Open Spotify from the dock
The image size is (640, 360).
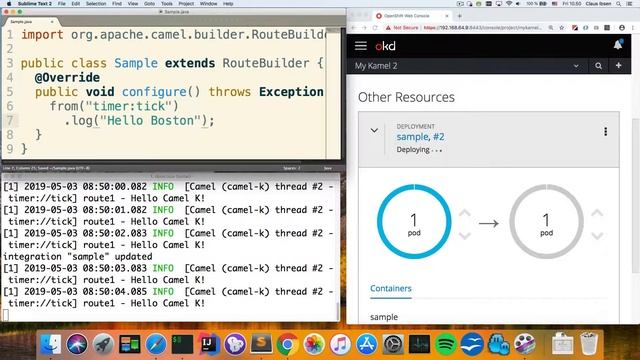446,344
